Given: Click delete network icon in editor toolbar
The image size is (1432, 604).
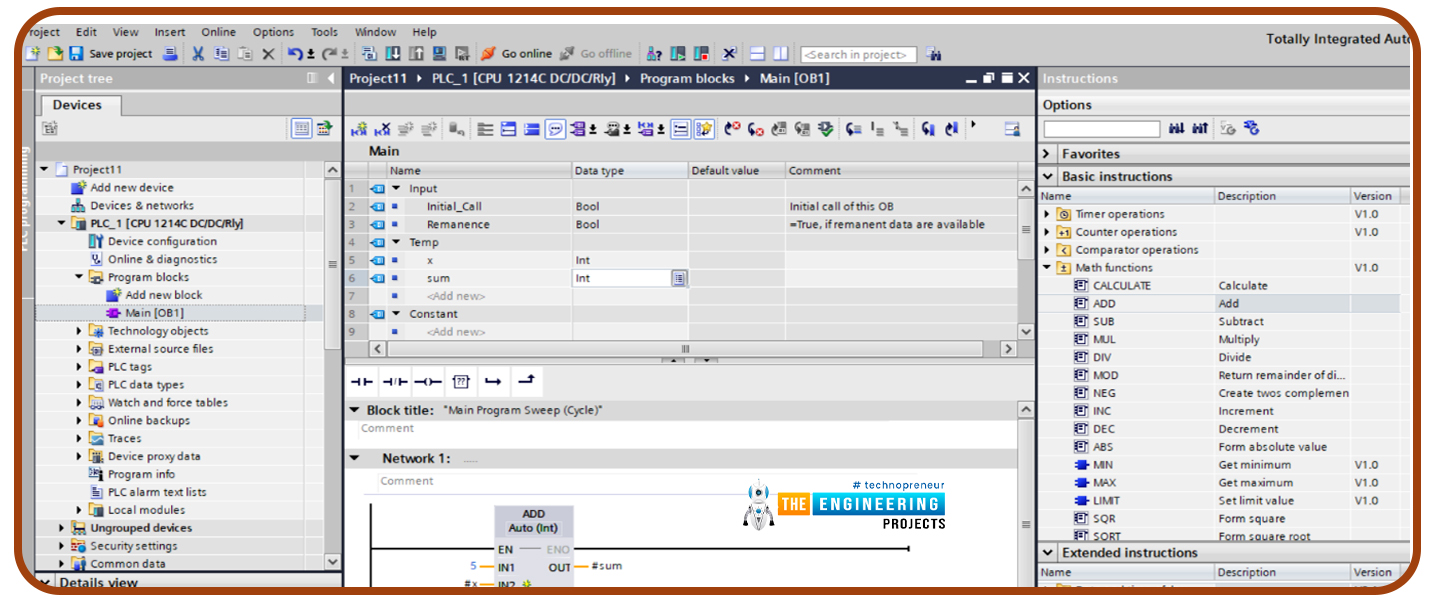Looking at the screenshot, I should [383, 129].
